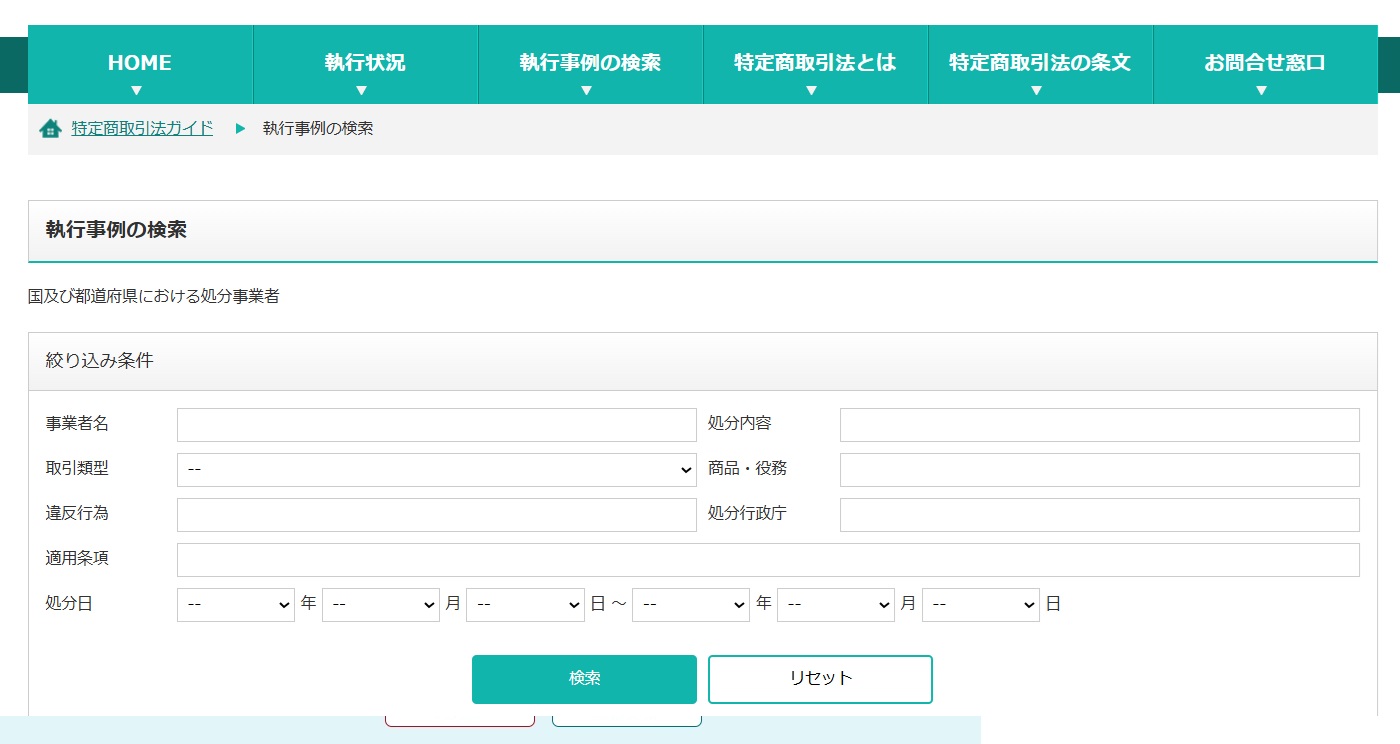The height and width of the screenshot is (744, 1400).
Task: Focus the 処分内容 text field
Action: tap(1099, 424)
